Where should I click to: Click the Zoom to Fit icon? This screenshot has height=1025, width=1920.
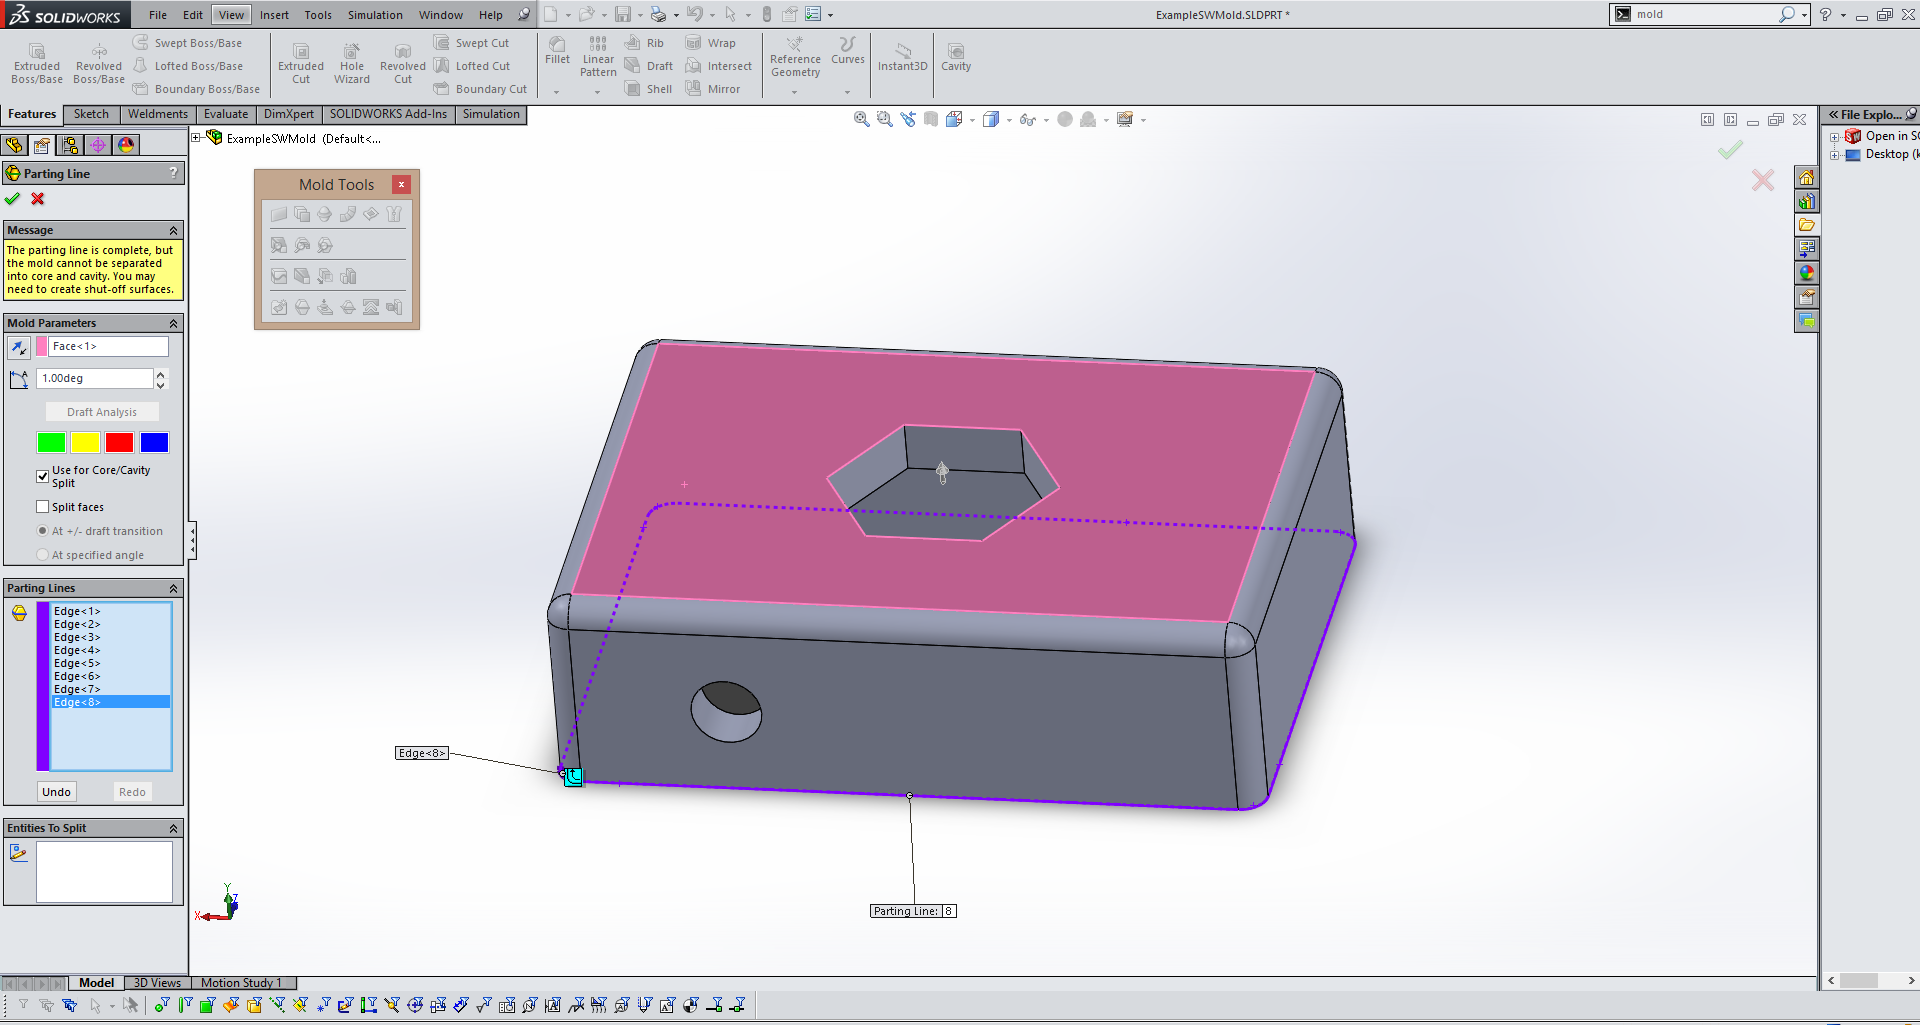(x=861, y=119)
